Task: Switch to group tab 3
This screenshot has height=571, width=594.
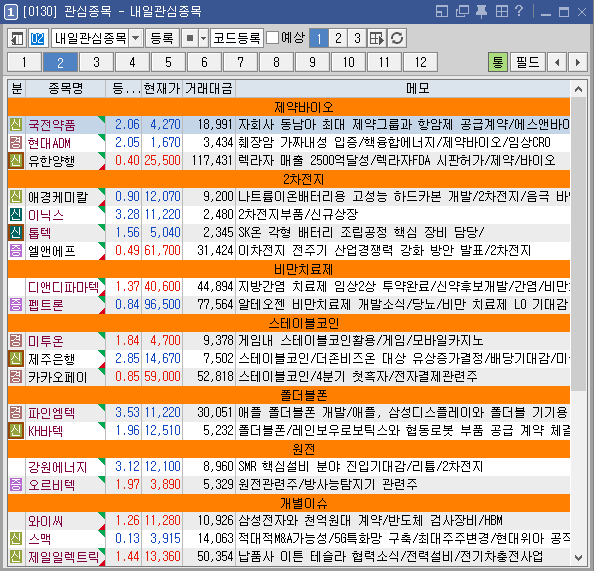Action: pos(96,62)
